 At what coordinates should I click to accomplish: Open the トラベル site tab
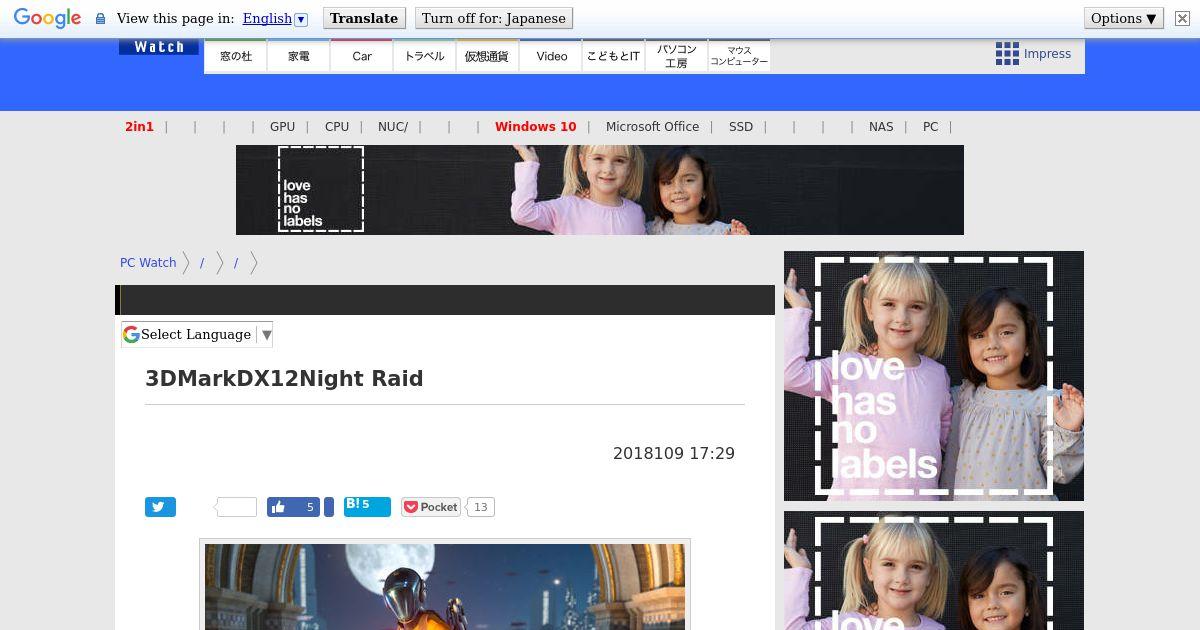tap(425, 56)
